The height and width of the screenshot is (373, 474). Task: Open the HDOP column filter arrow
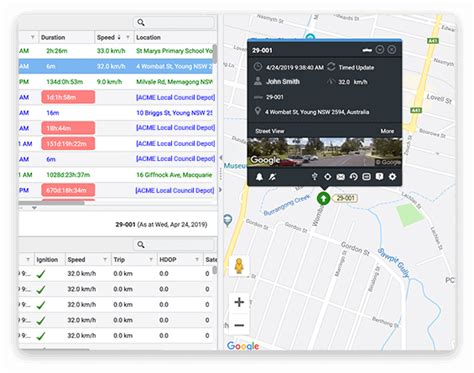pyautogui.click(x=197, y=259)
